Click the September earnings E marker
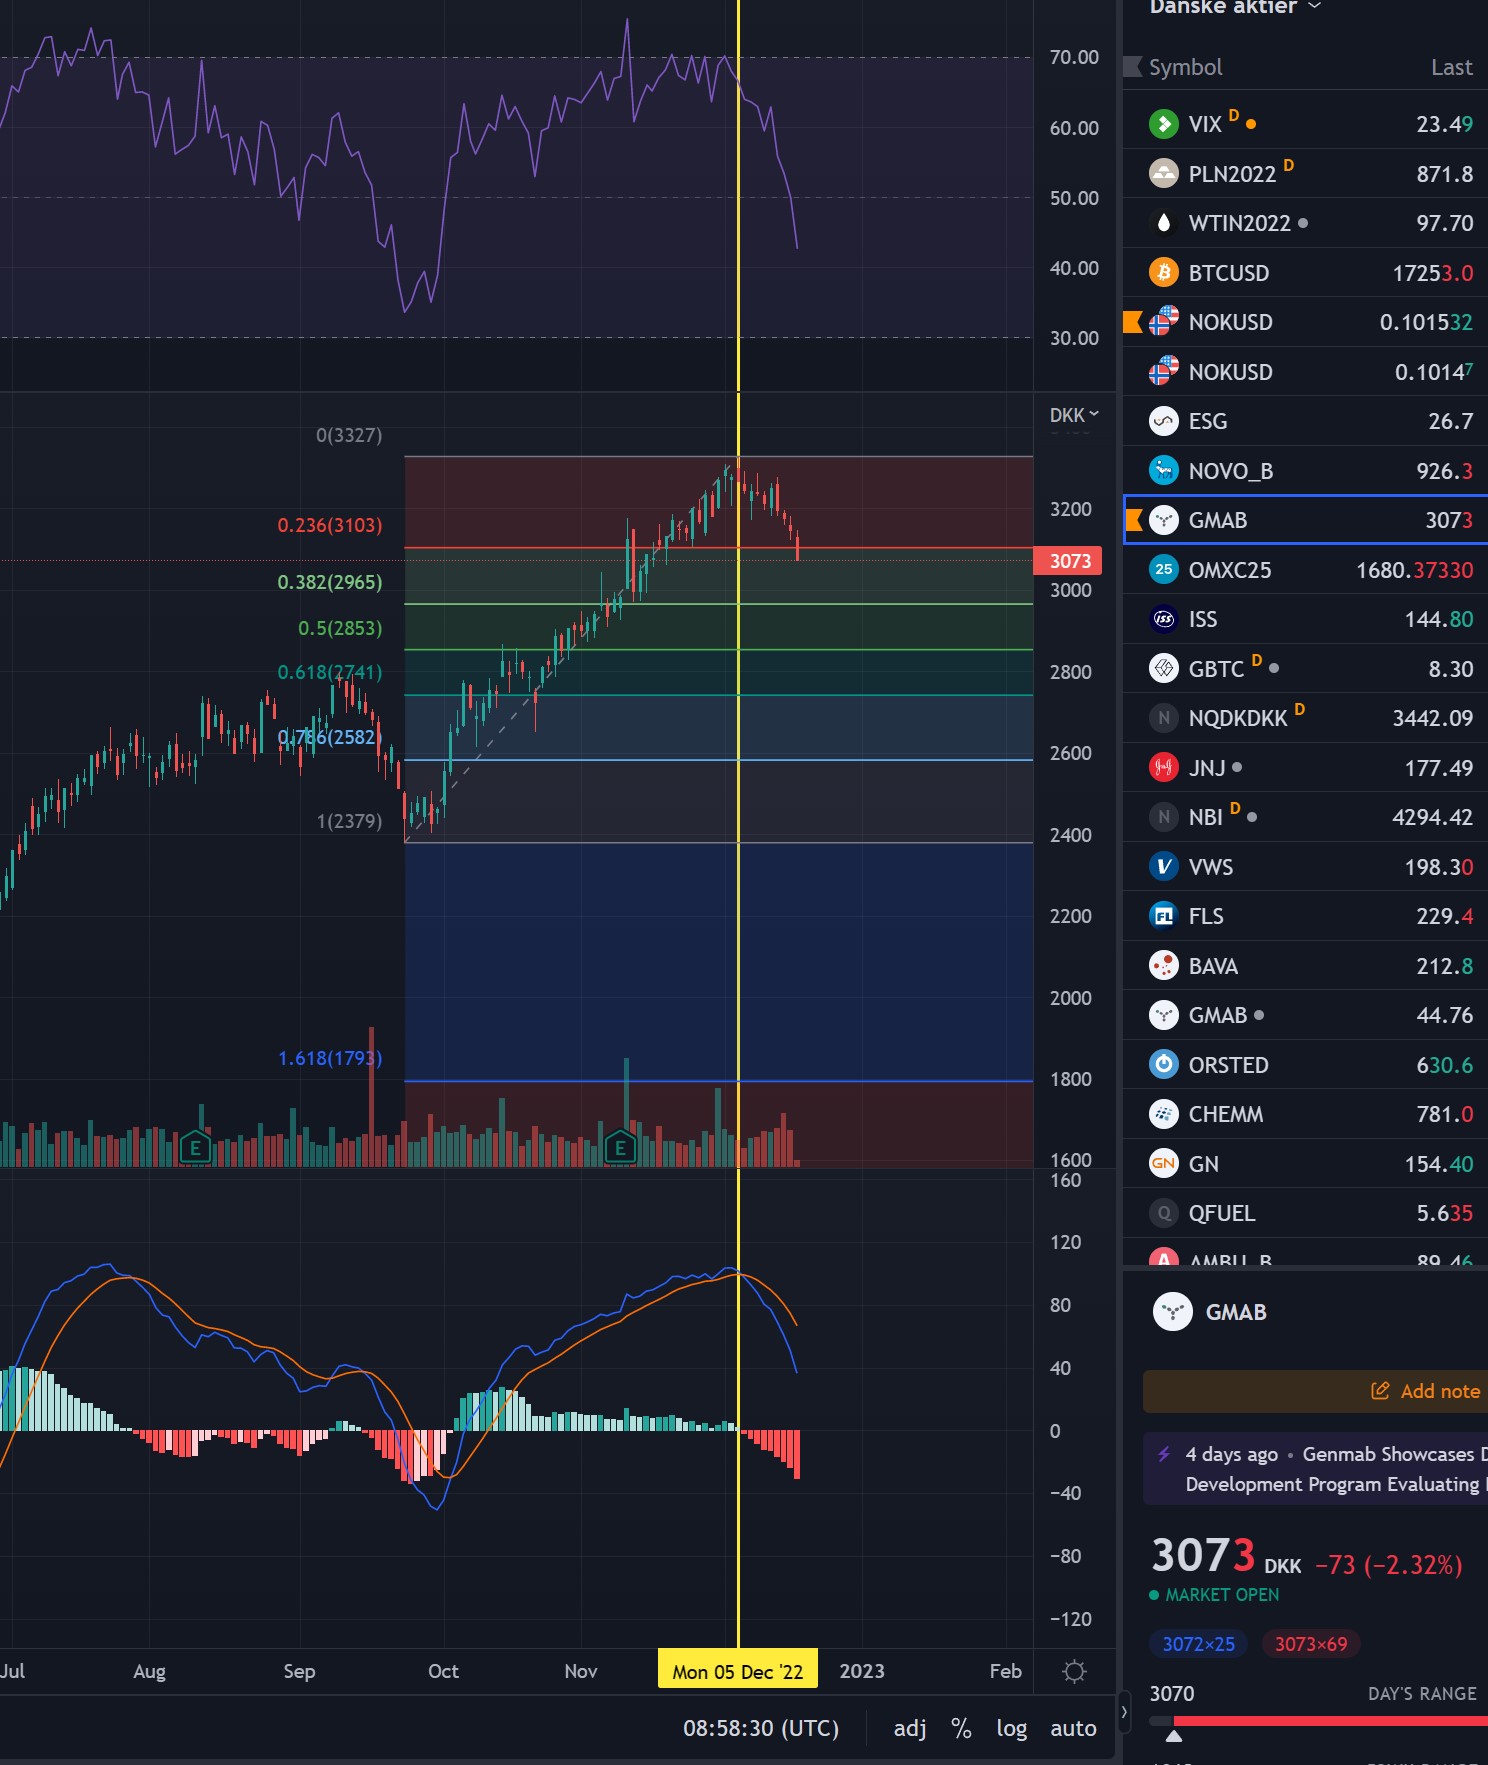The image size is (1488, 1765). 195,1148
